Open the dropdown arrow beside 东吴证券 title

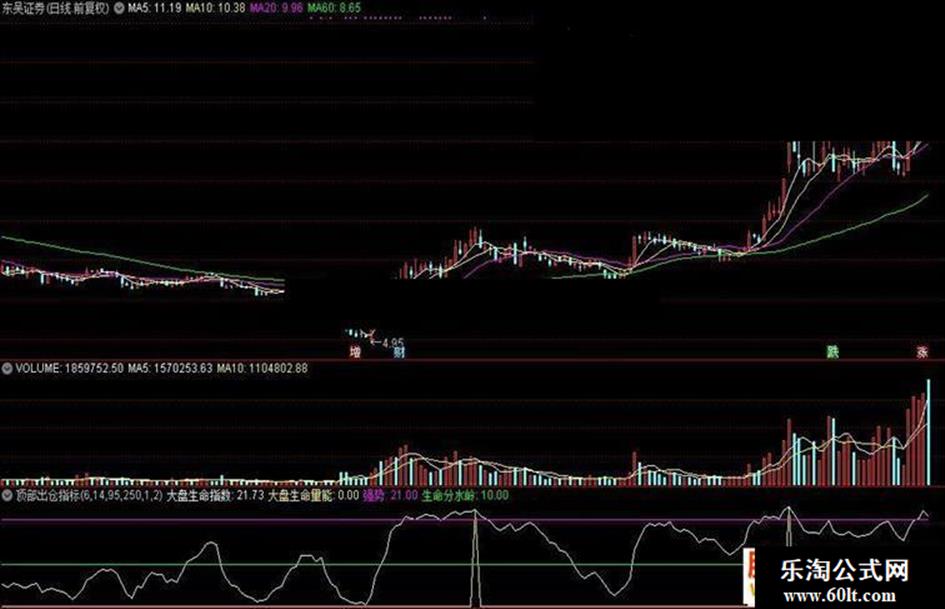click(x=119, y=8)
